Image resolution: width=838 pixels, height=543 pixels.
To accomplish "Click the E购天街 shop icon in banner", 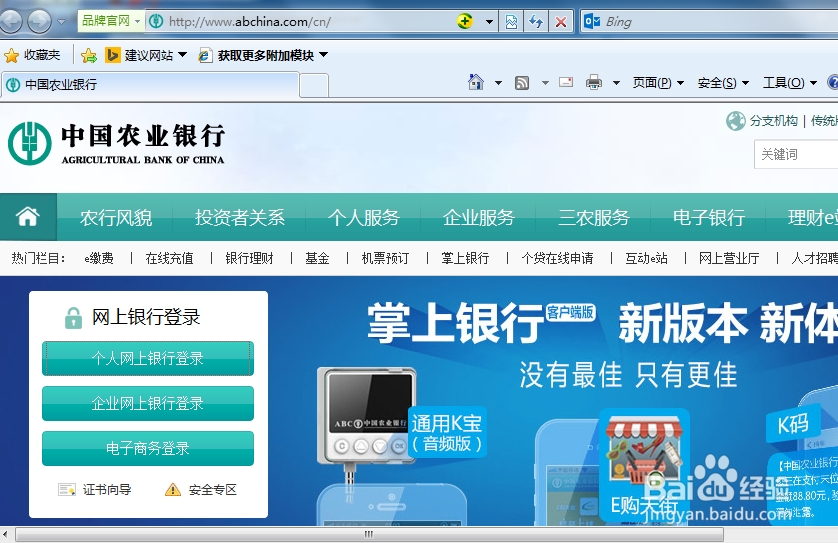I will [644, 466].
